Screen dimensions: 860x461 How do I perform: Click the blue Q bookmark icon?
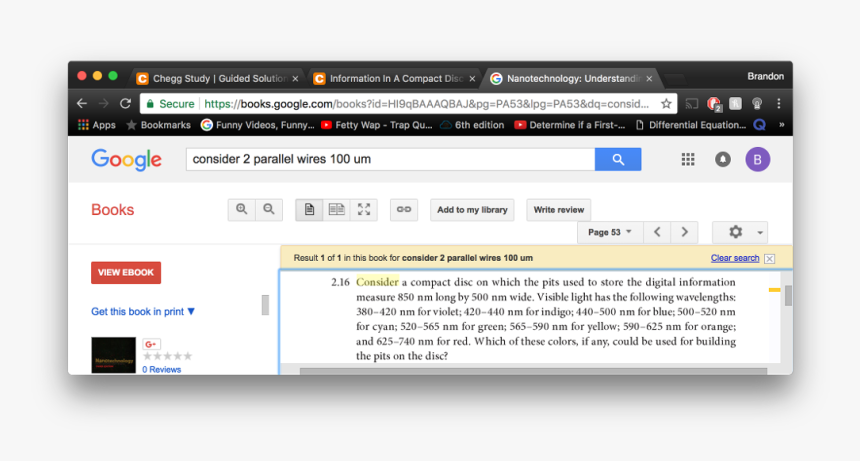point(760,125)
